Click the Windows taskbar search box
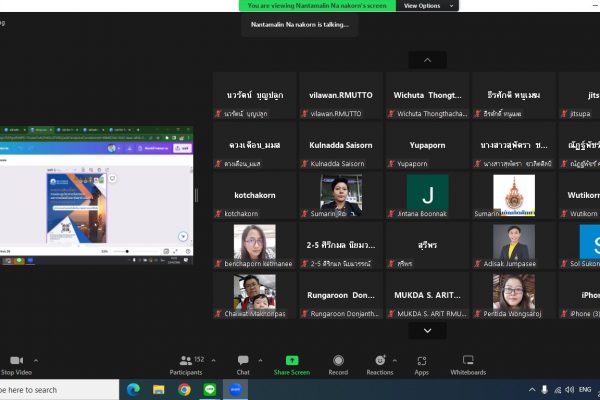The width and height of the screenshot is (600, 400). click(x=59, y=390)
